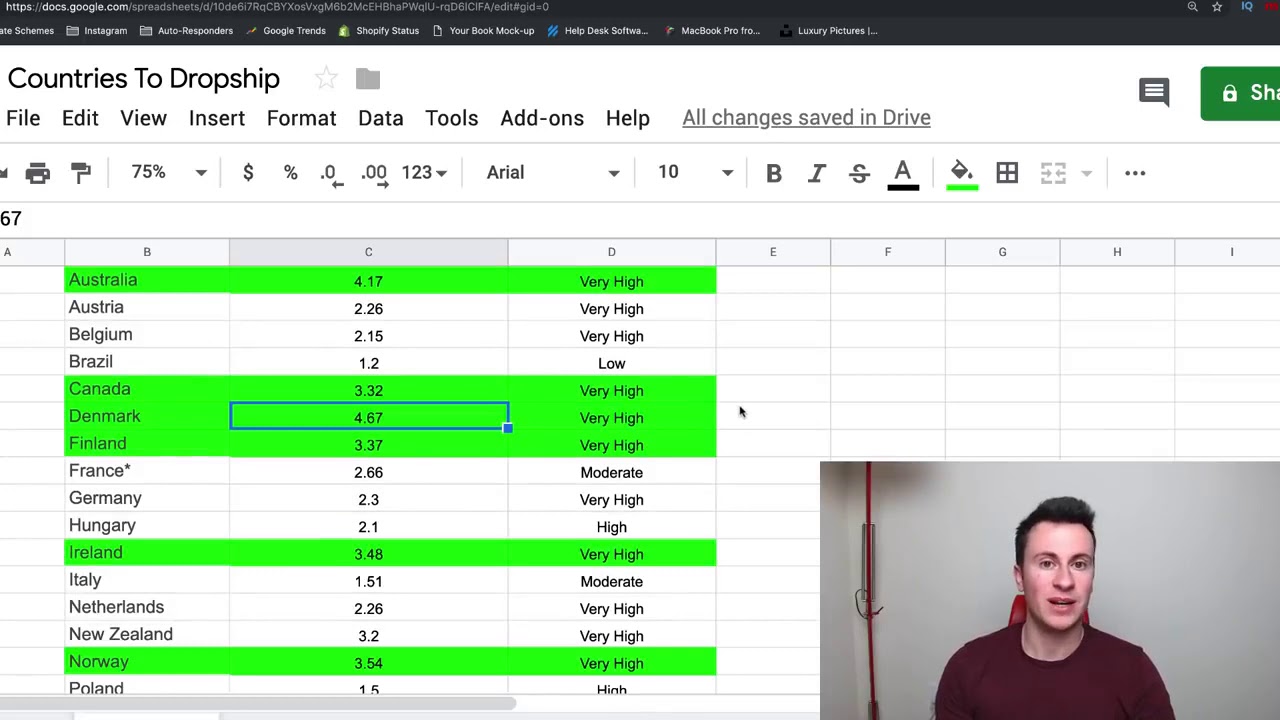Viewport: 1280px width, 720px height.
Task: Click the Australia cell
Action: [147, 280]
